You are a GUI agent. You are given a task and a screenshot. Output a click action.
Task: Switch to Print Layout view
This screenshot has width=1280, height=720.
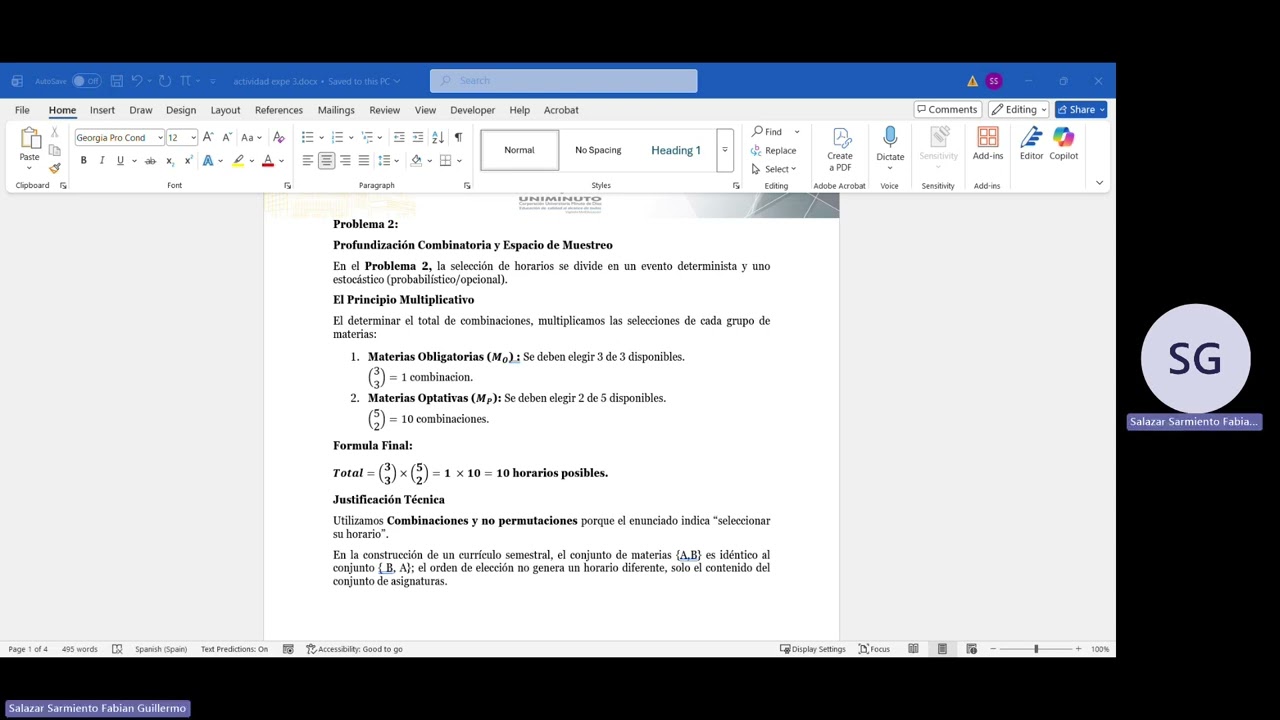pyautogui.click(x=942, y=649)
